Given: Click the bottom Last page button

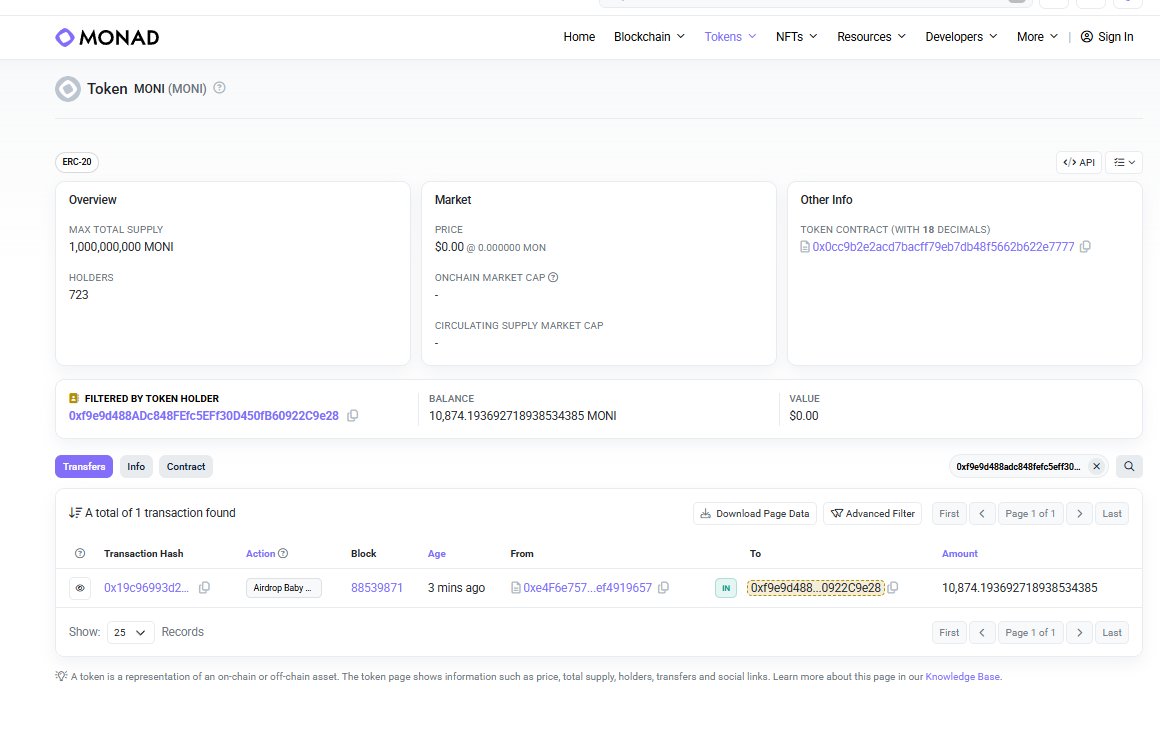Looking at the screenshot, I should click(1112, 633).
